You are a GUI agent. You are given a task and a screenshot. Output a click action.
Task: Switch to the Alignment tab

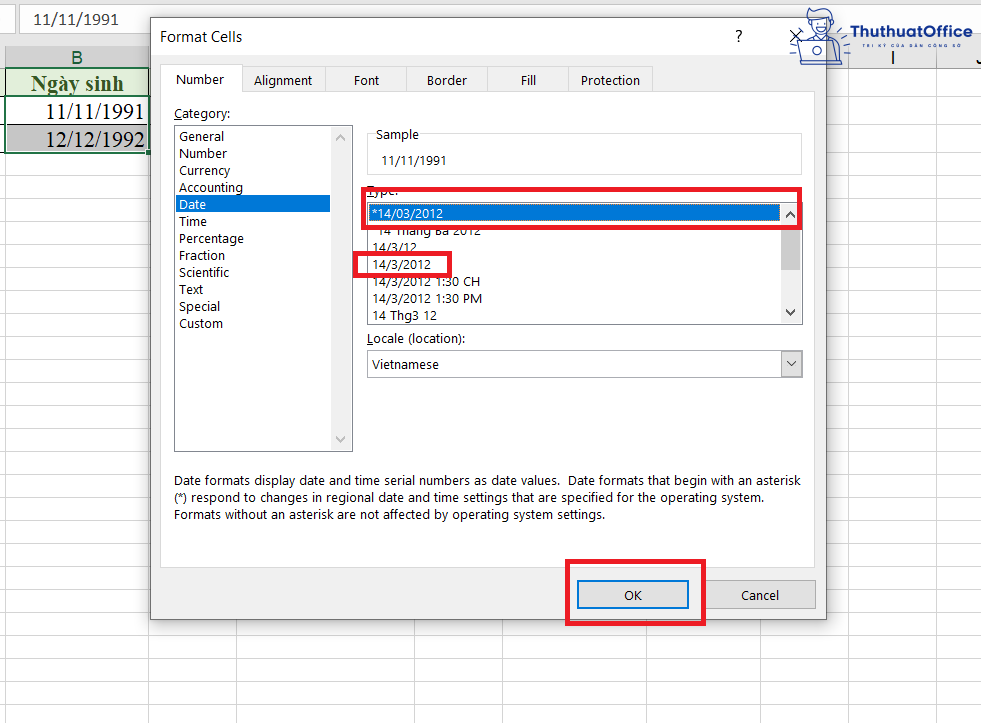point(283,79)
